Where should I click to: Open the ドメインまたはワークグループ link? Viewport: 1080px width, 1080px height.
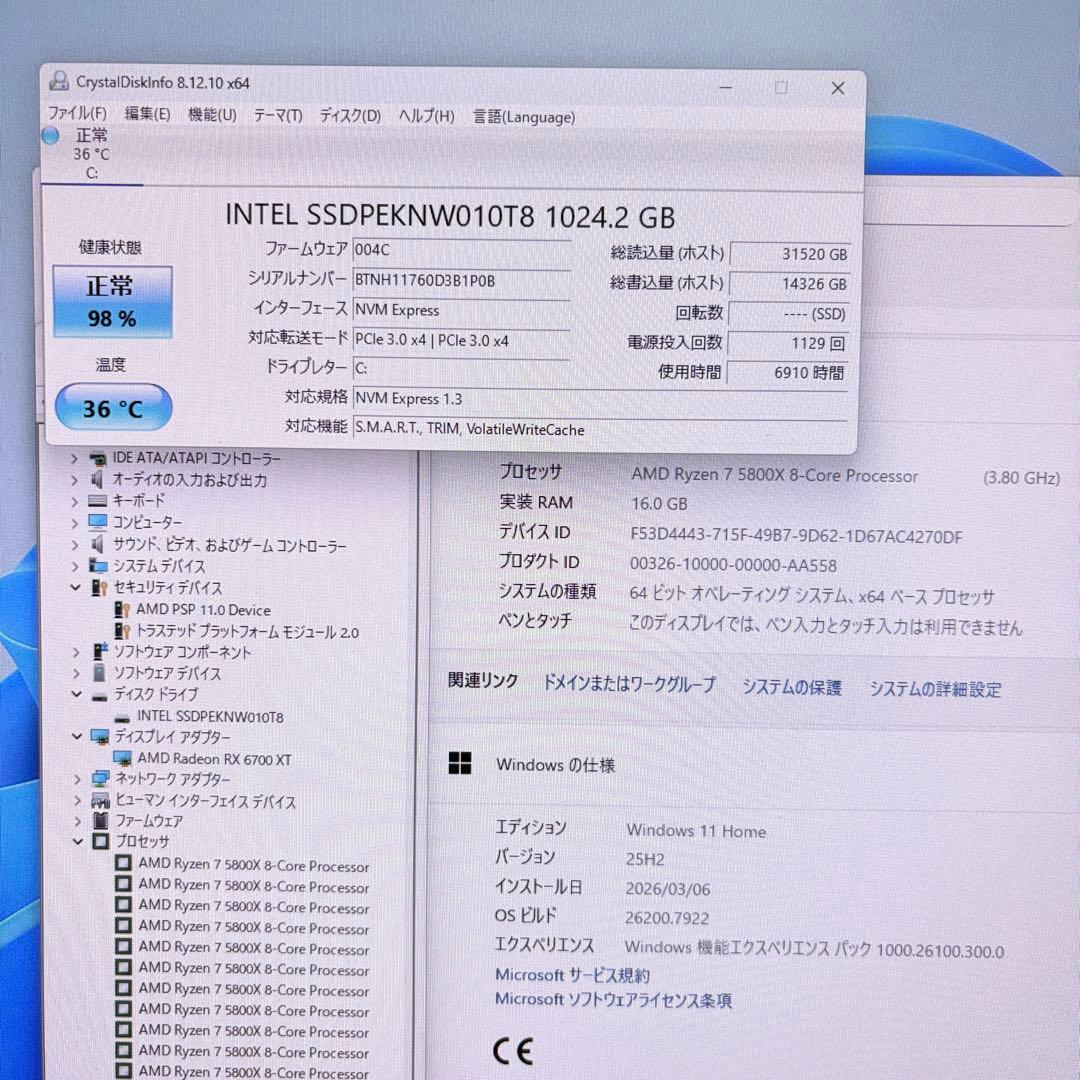click(629, 684)
